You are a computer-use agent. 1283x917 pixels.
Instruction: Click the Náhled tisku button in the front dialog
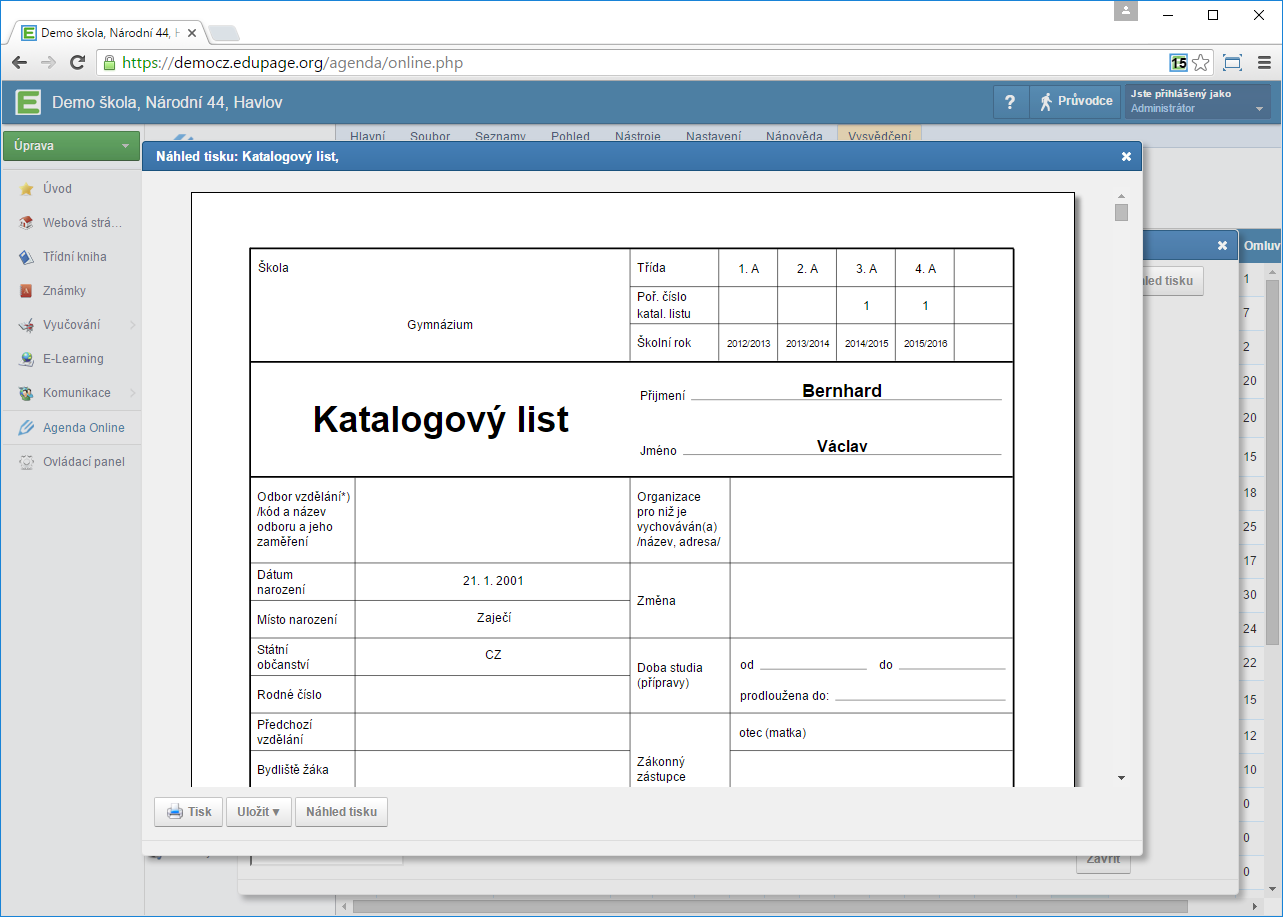pos(341,812)
